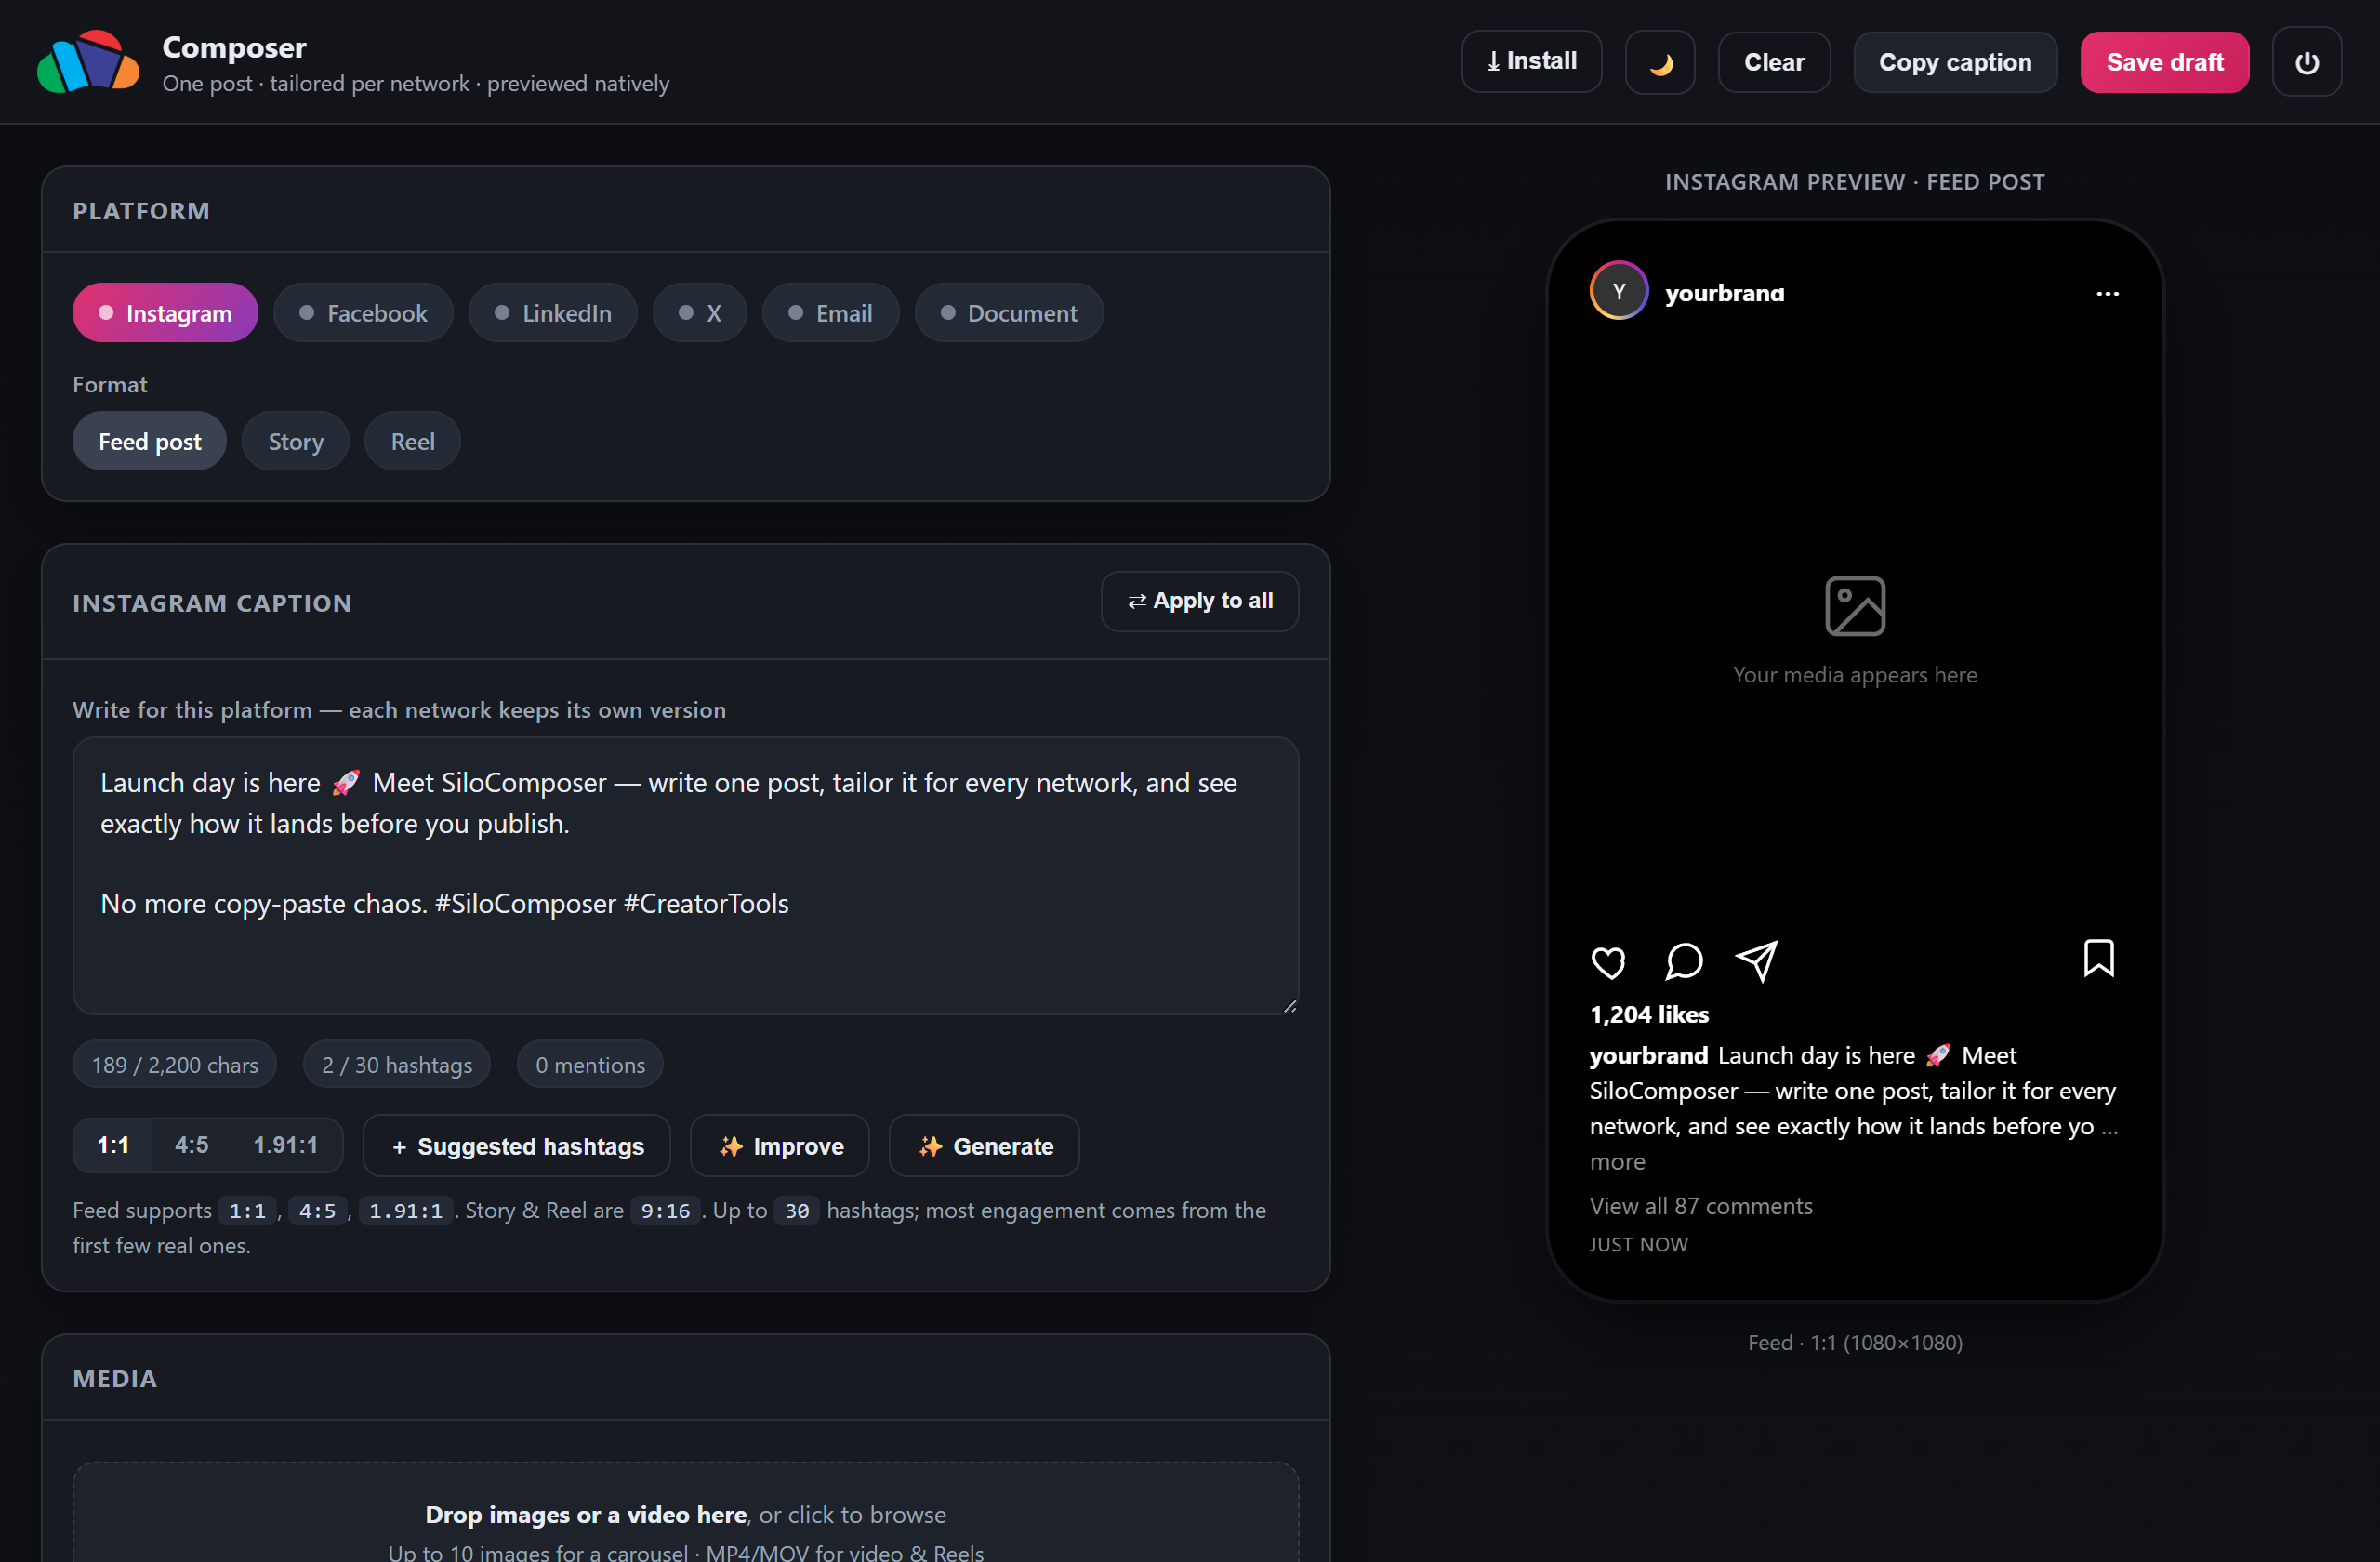Click the 9:16 ratio code in hint text

[x=665, y=1211]
